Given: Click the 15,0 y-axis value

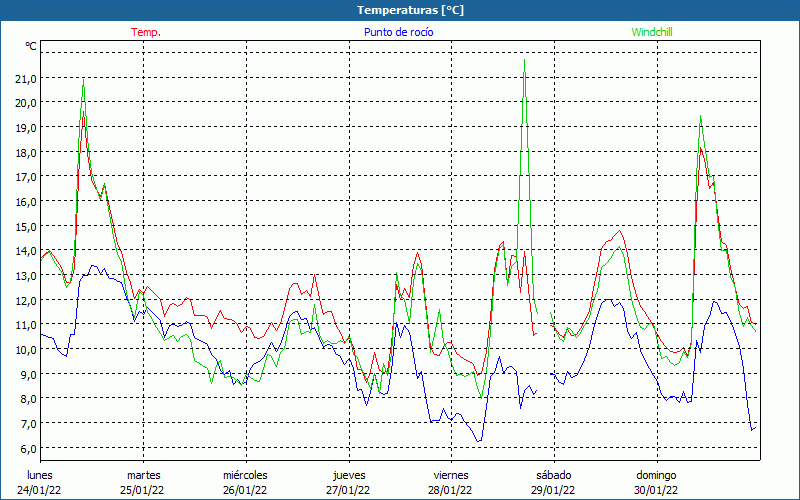Looking at the screenshot, I should point(26,227).
